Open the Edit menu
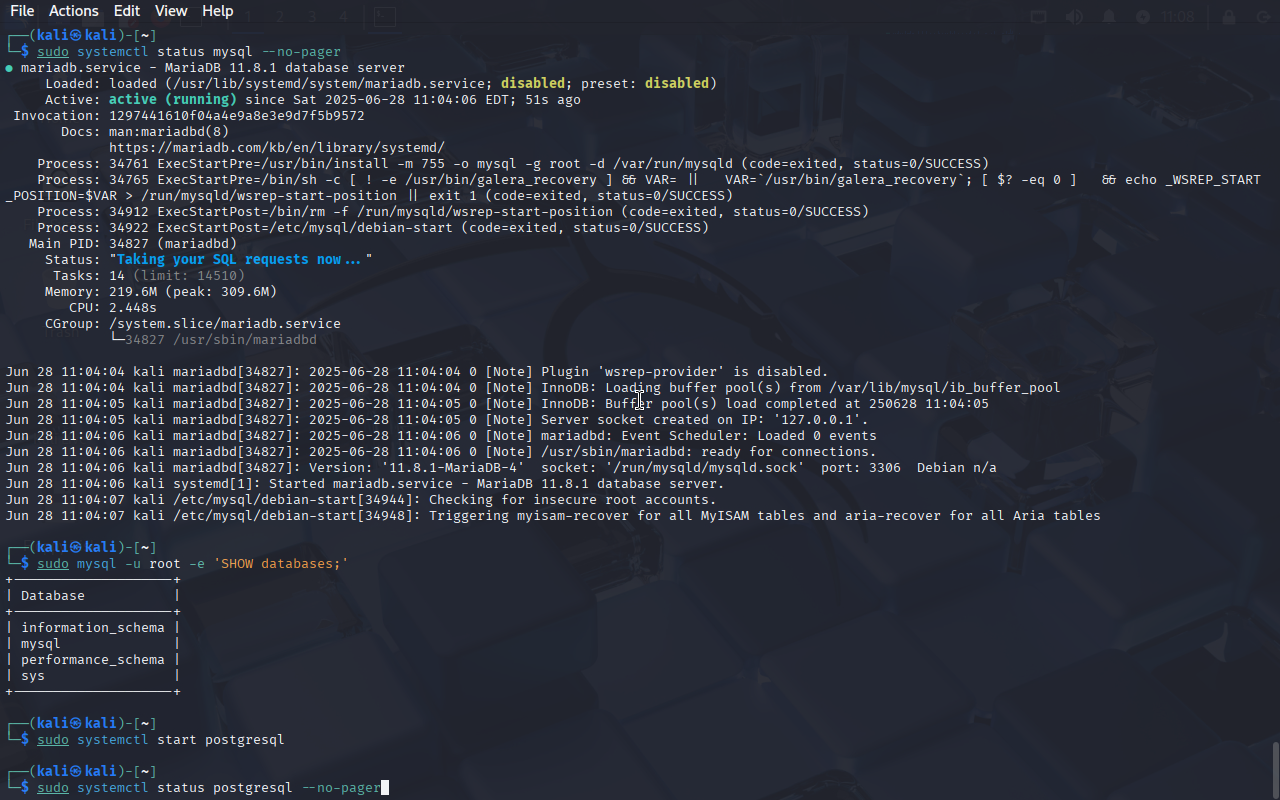 (x=127, y=11)
